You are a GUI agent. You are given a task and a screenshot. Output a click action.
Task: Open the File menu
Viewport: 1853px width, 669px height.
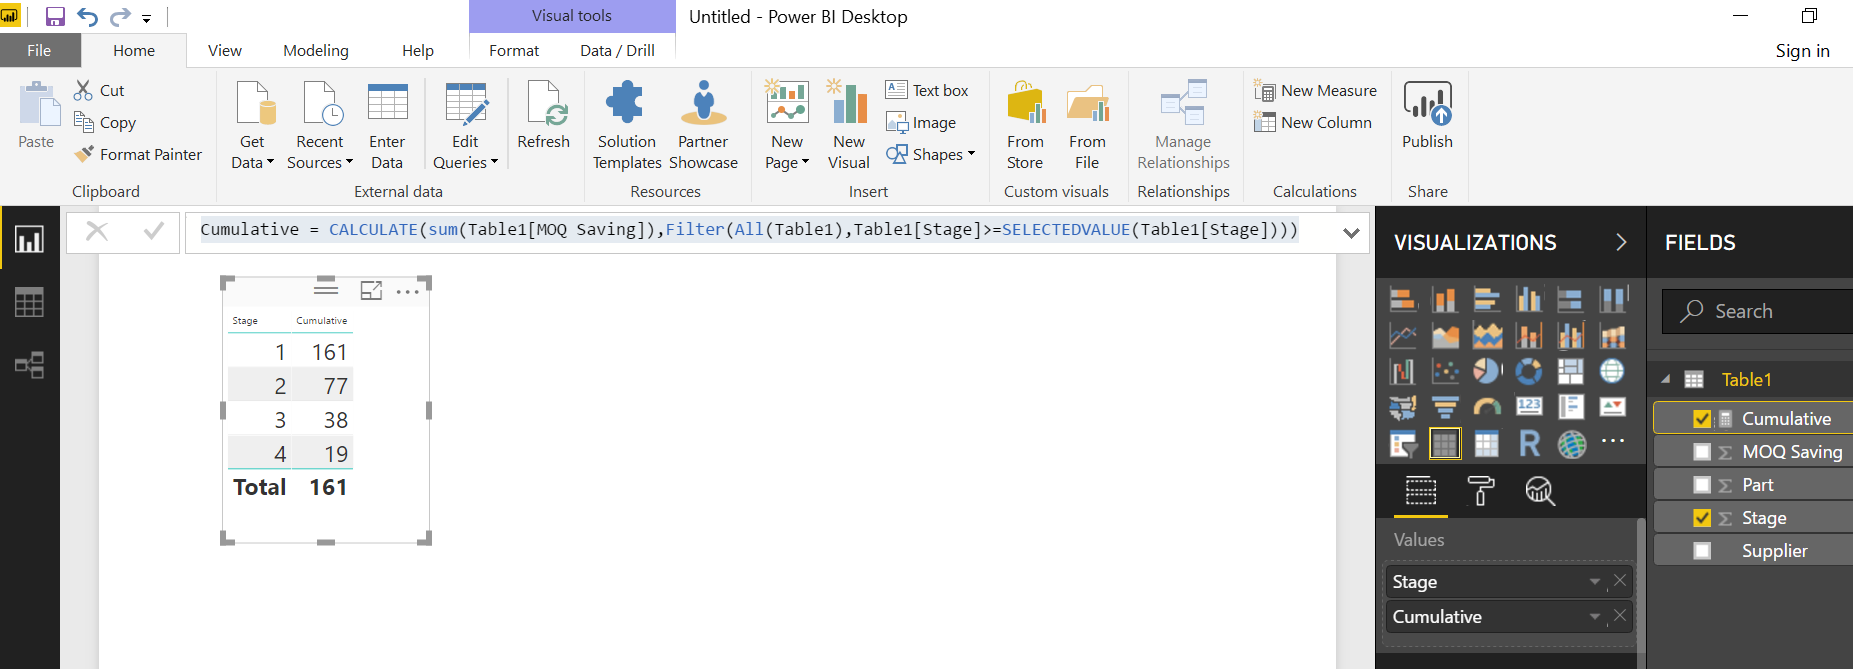click(39, 50)
